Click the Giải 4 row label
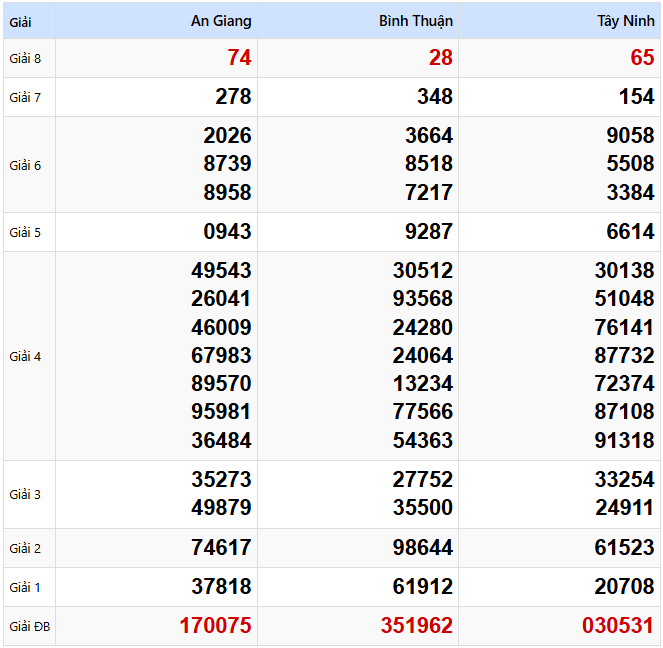 click(x=26, y=356)
